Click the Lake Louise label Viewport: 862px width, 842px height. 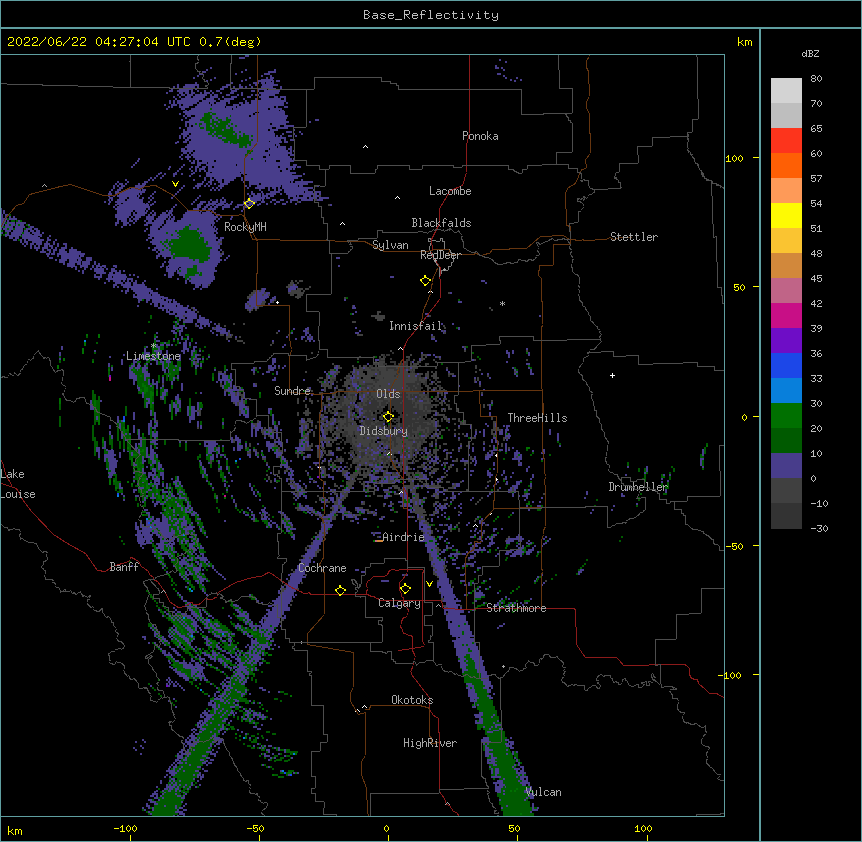tap(18, 484)
